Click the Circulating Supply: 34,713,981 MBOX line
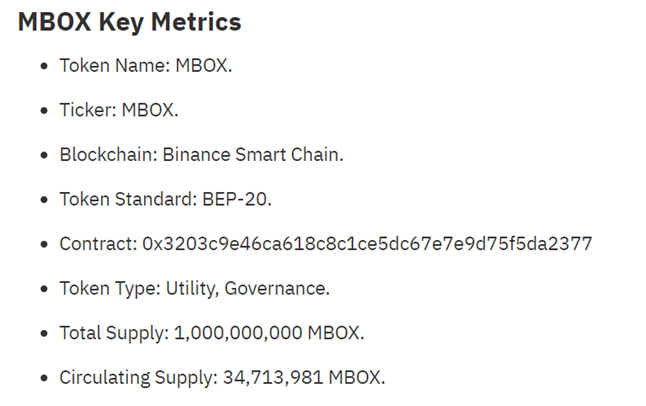646x406 pixels. [x=222, y=378]
